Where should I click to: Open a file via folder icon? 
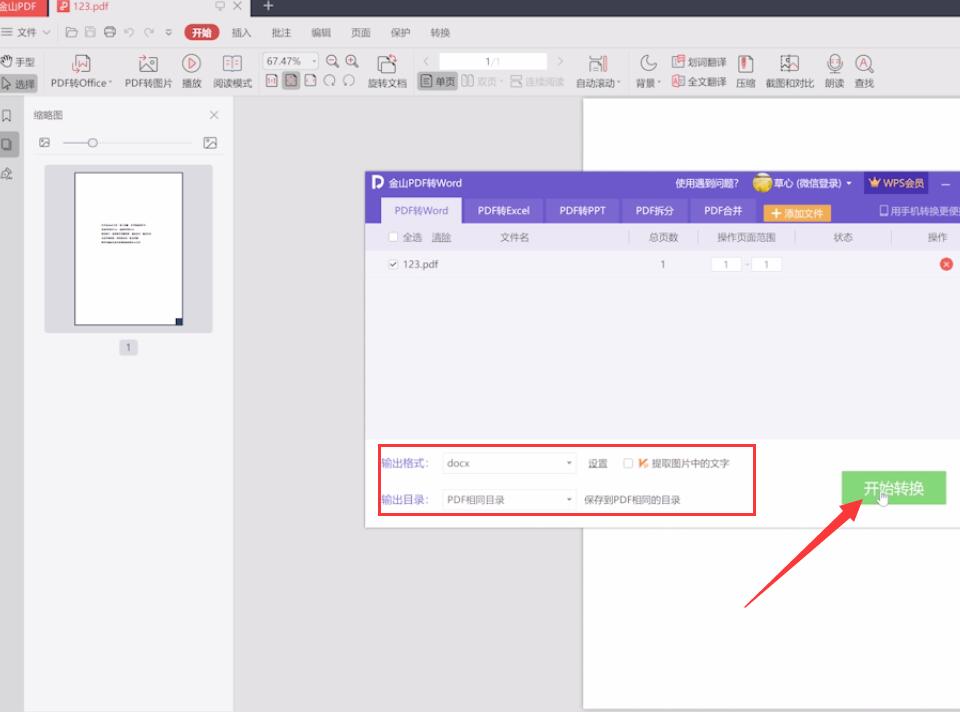pos(72,32)
